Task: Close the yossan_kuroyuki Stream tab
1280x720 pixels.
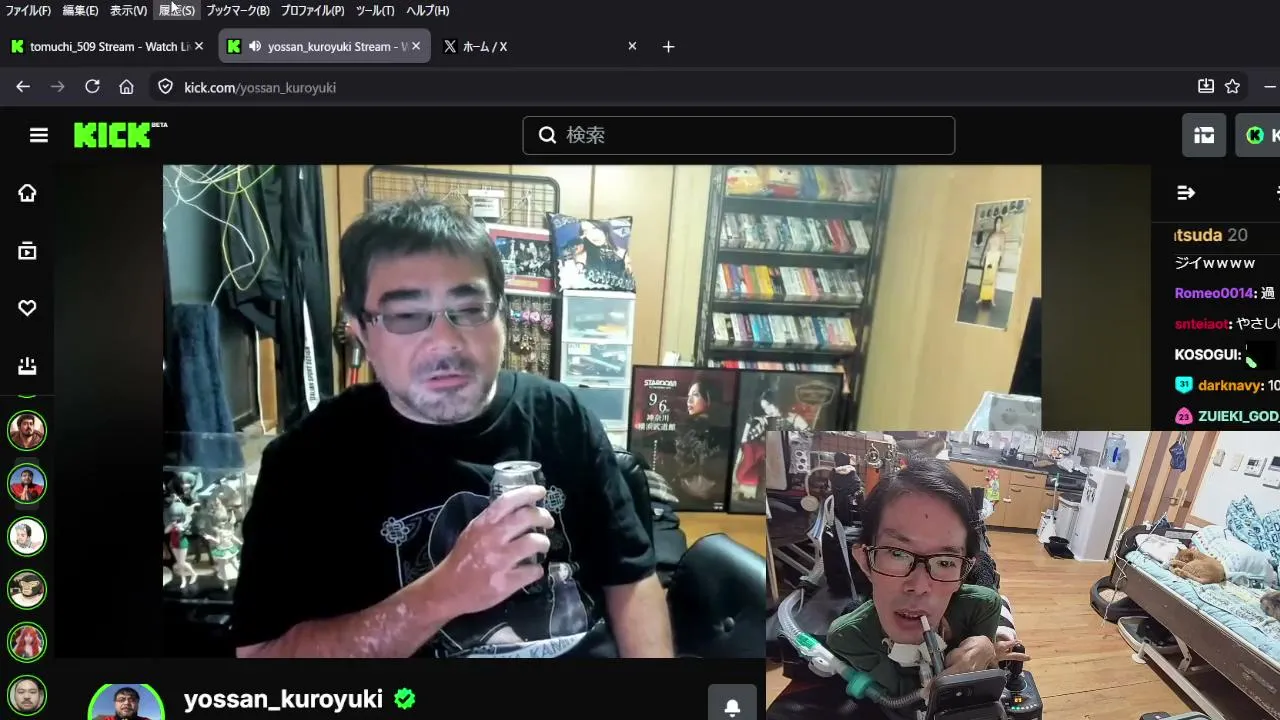Action: 416,46
